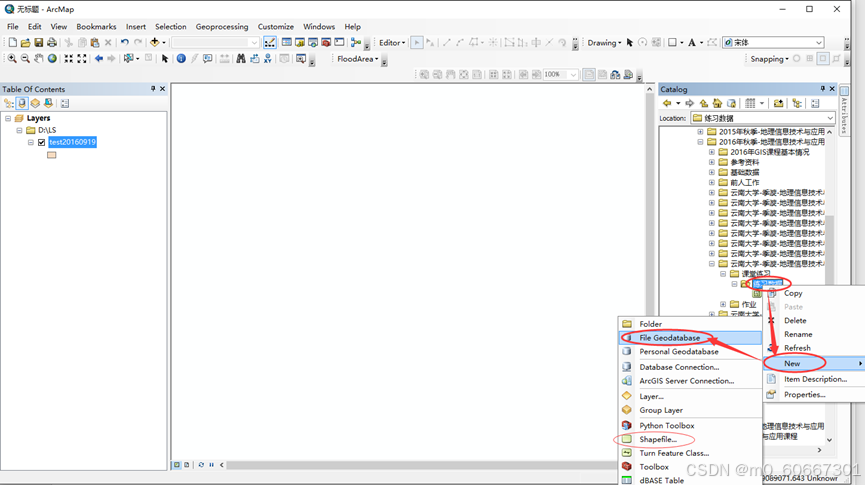Viewport: 865px width, 485px height.
Task: Pin the Catalog panel
Action: [x=823, y=88]
